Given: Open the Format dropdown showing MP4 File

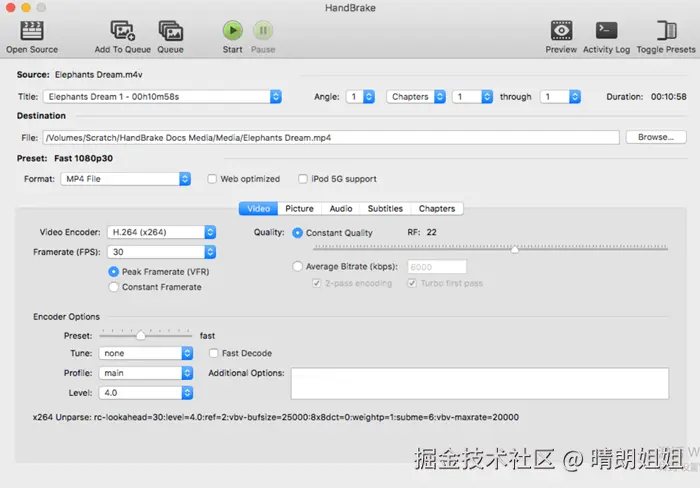Looking at the screenshot, I should pyautogui.click(x=126, y=179).
